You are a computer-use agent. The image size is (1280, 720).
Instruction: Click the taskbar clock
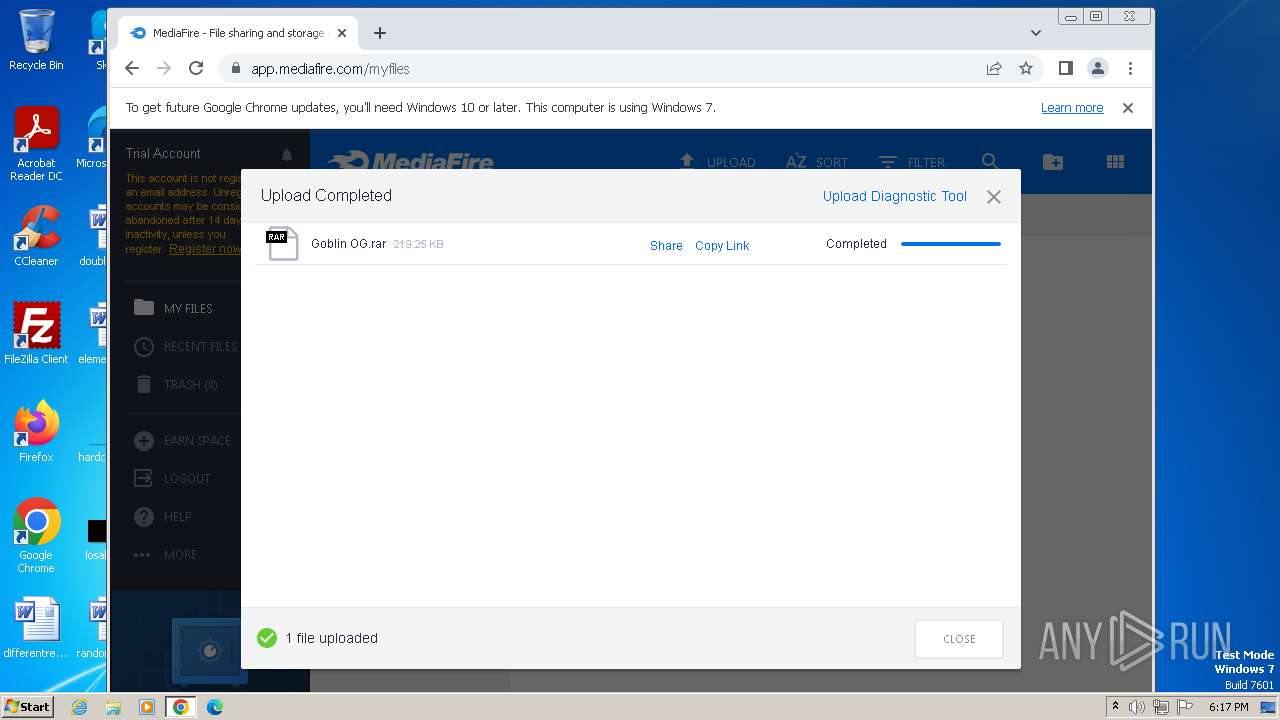(1229, 707)
